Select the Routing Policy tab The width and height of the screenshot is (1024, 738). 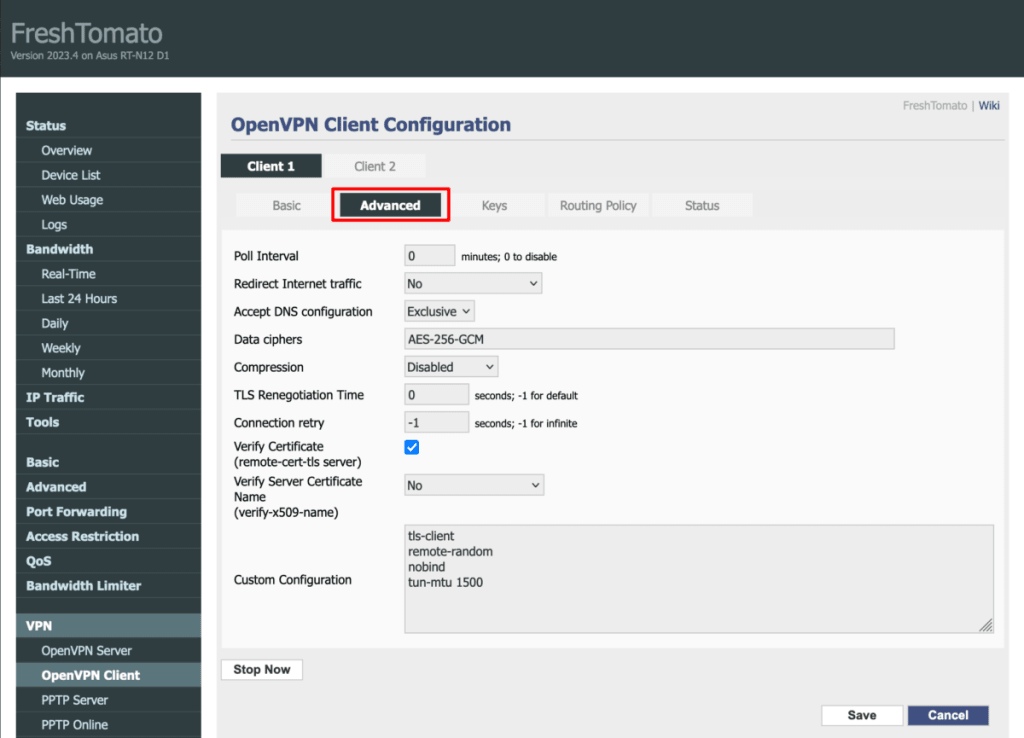pos(597,205)
